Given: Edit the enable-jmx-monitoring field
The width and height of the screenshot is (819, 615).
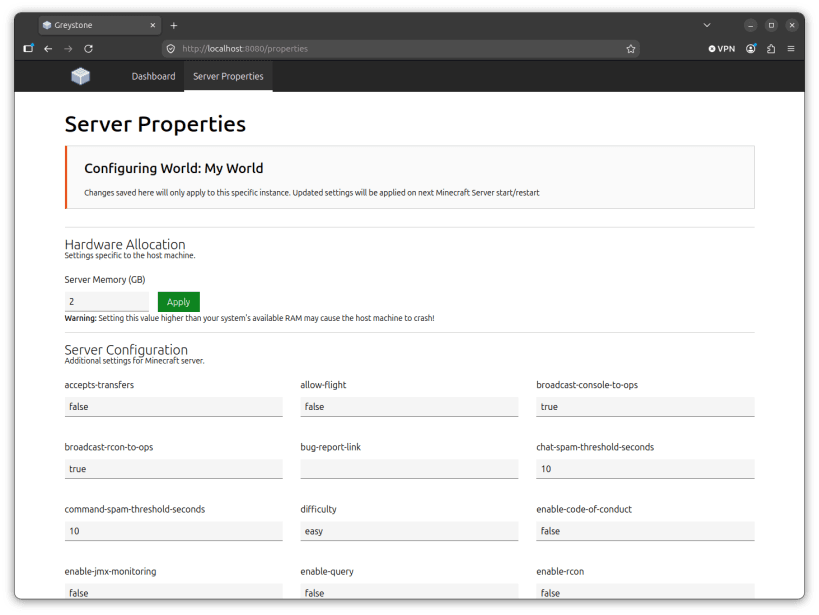Looking at the screenshot, I should [173, 591].
